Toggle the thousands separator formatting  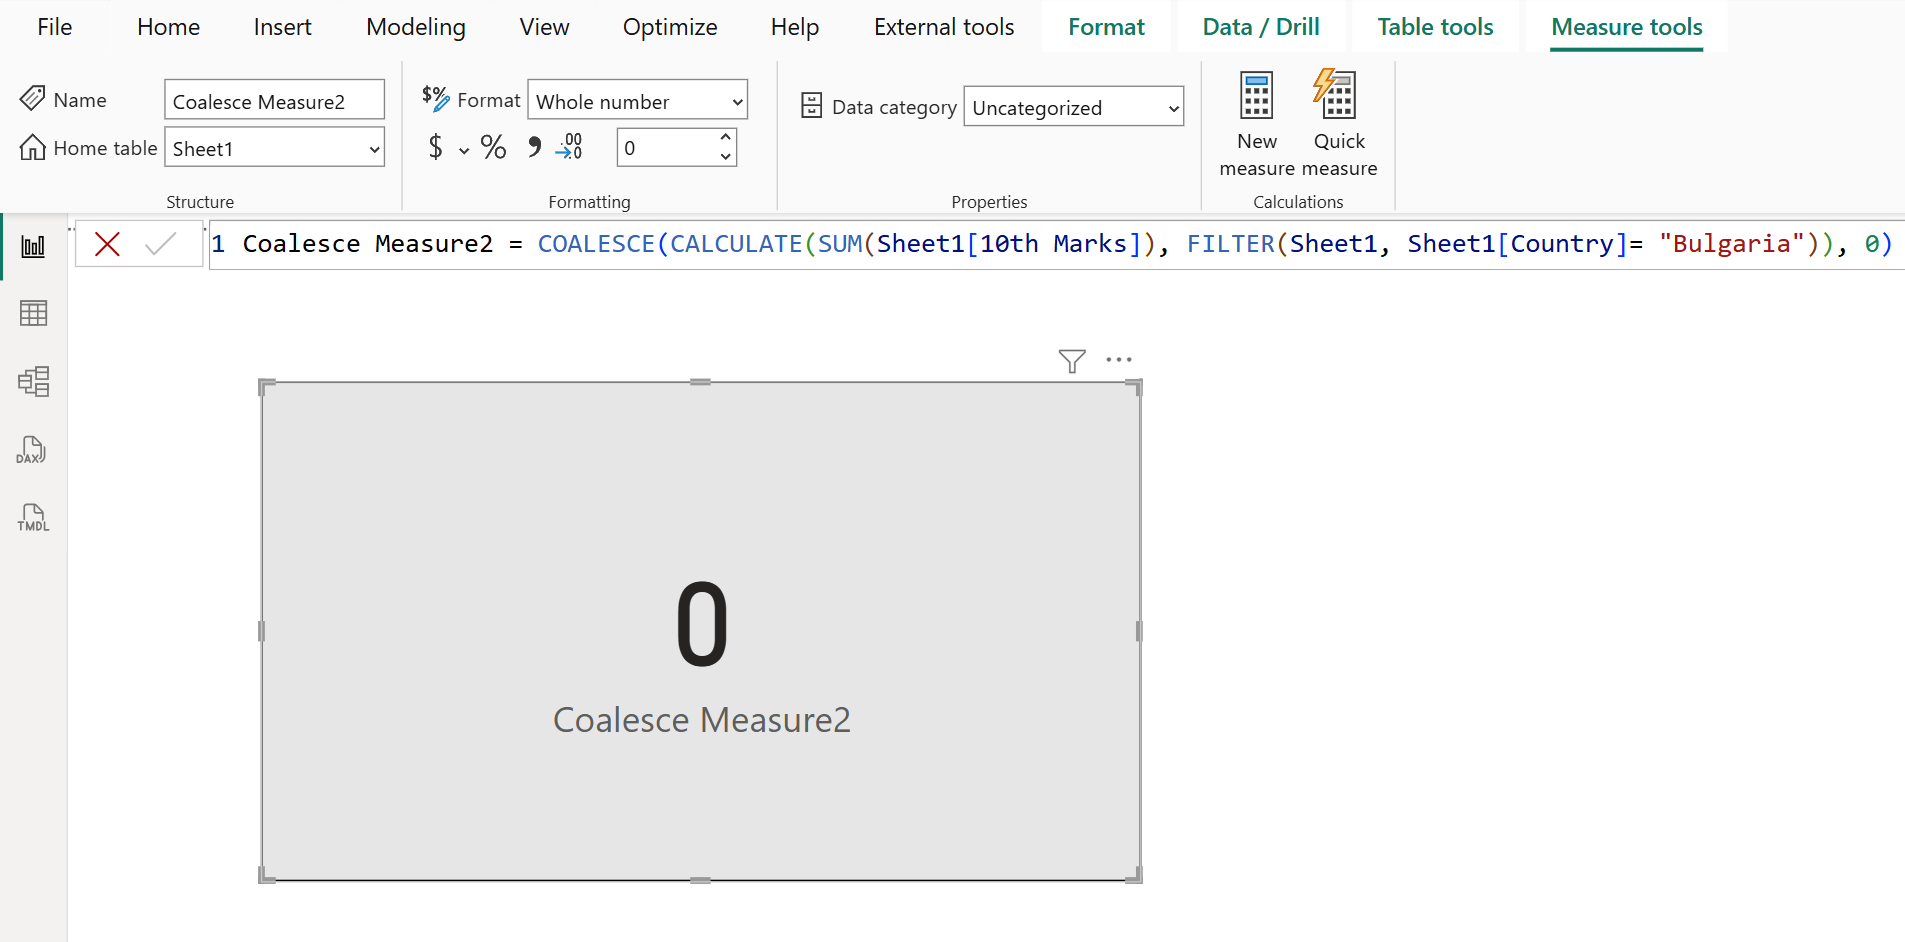coord(536,147)
